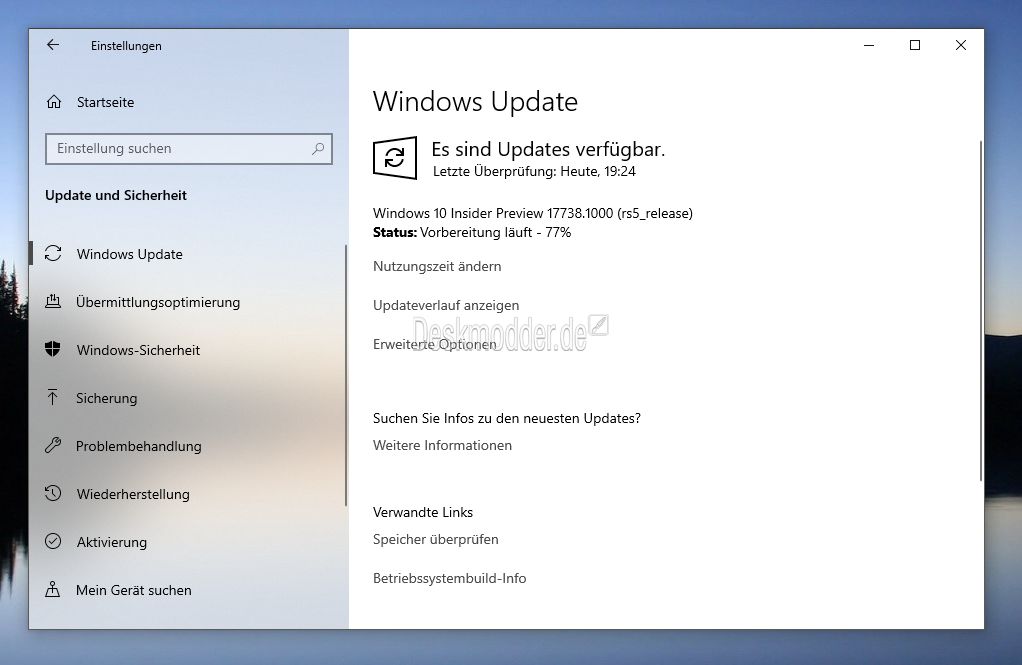Click the Mein Gerät suchen person icon
This screenshot has height=665, width=1022.
(53, 589)
